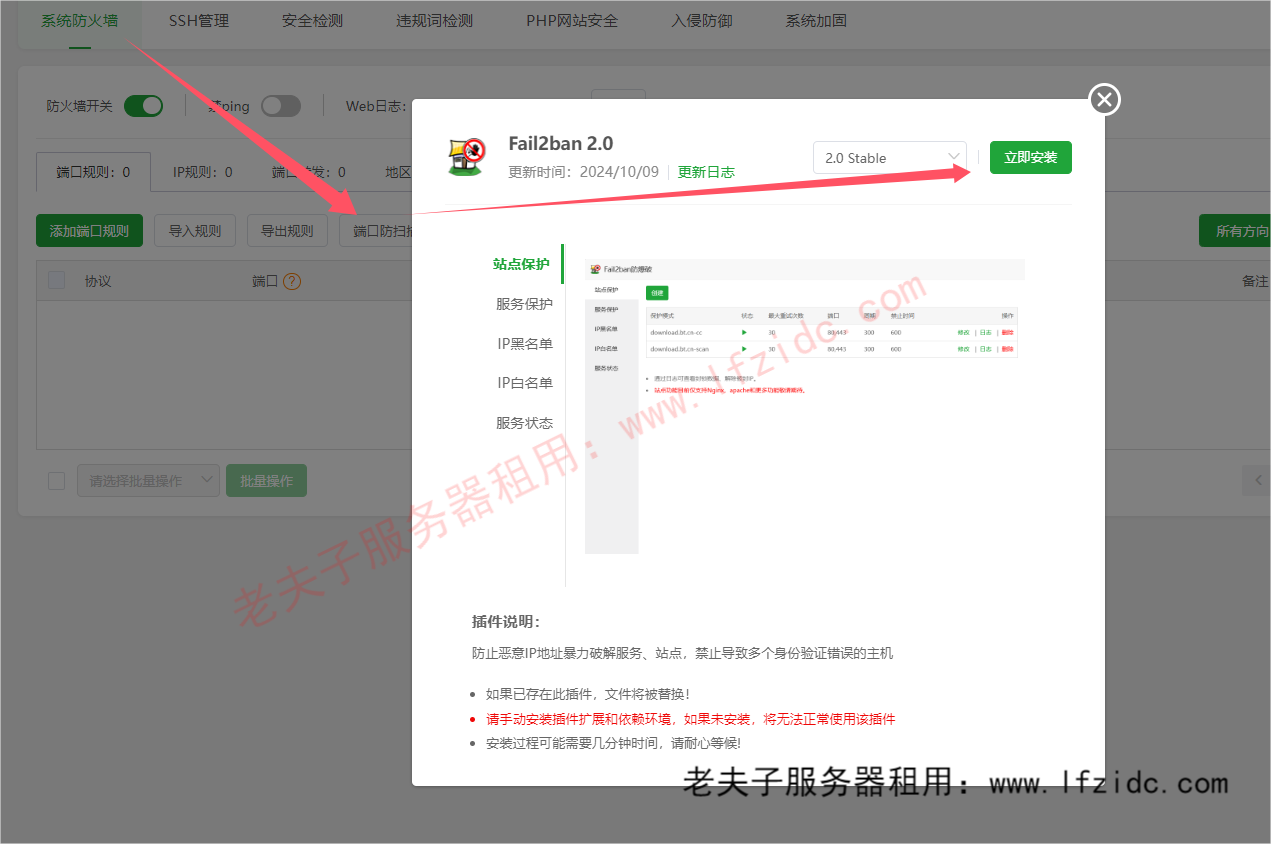Switch to the PHP网站安全 tab

coord(572,20)
